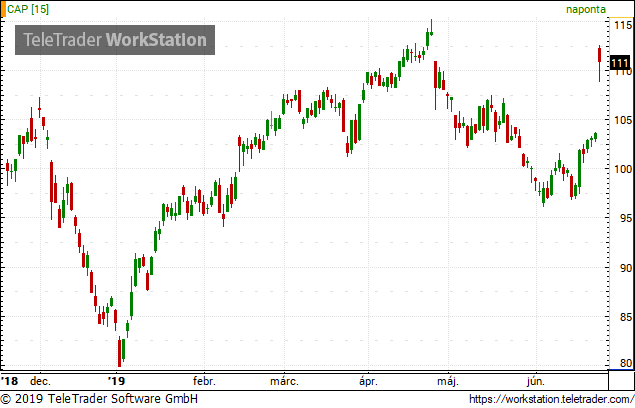635x408 pixels.
Task: Click the orange marker beside CAP label
Action: click(4, 9)
